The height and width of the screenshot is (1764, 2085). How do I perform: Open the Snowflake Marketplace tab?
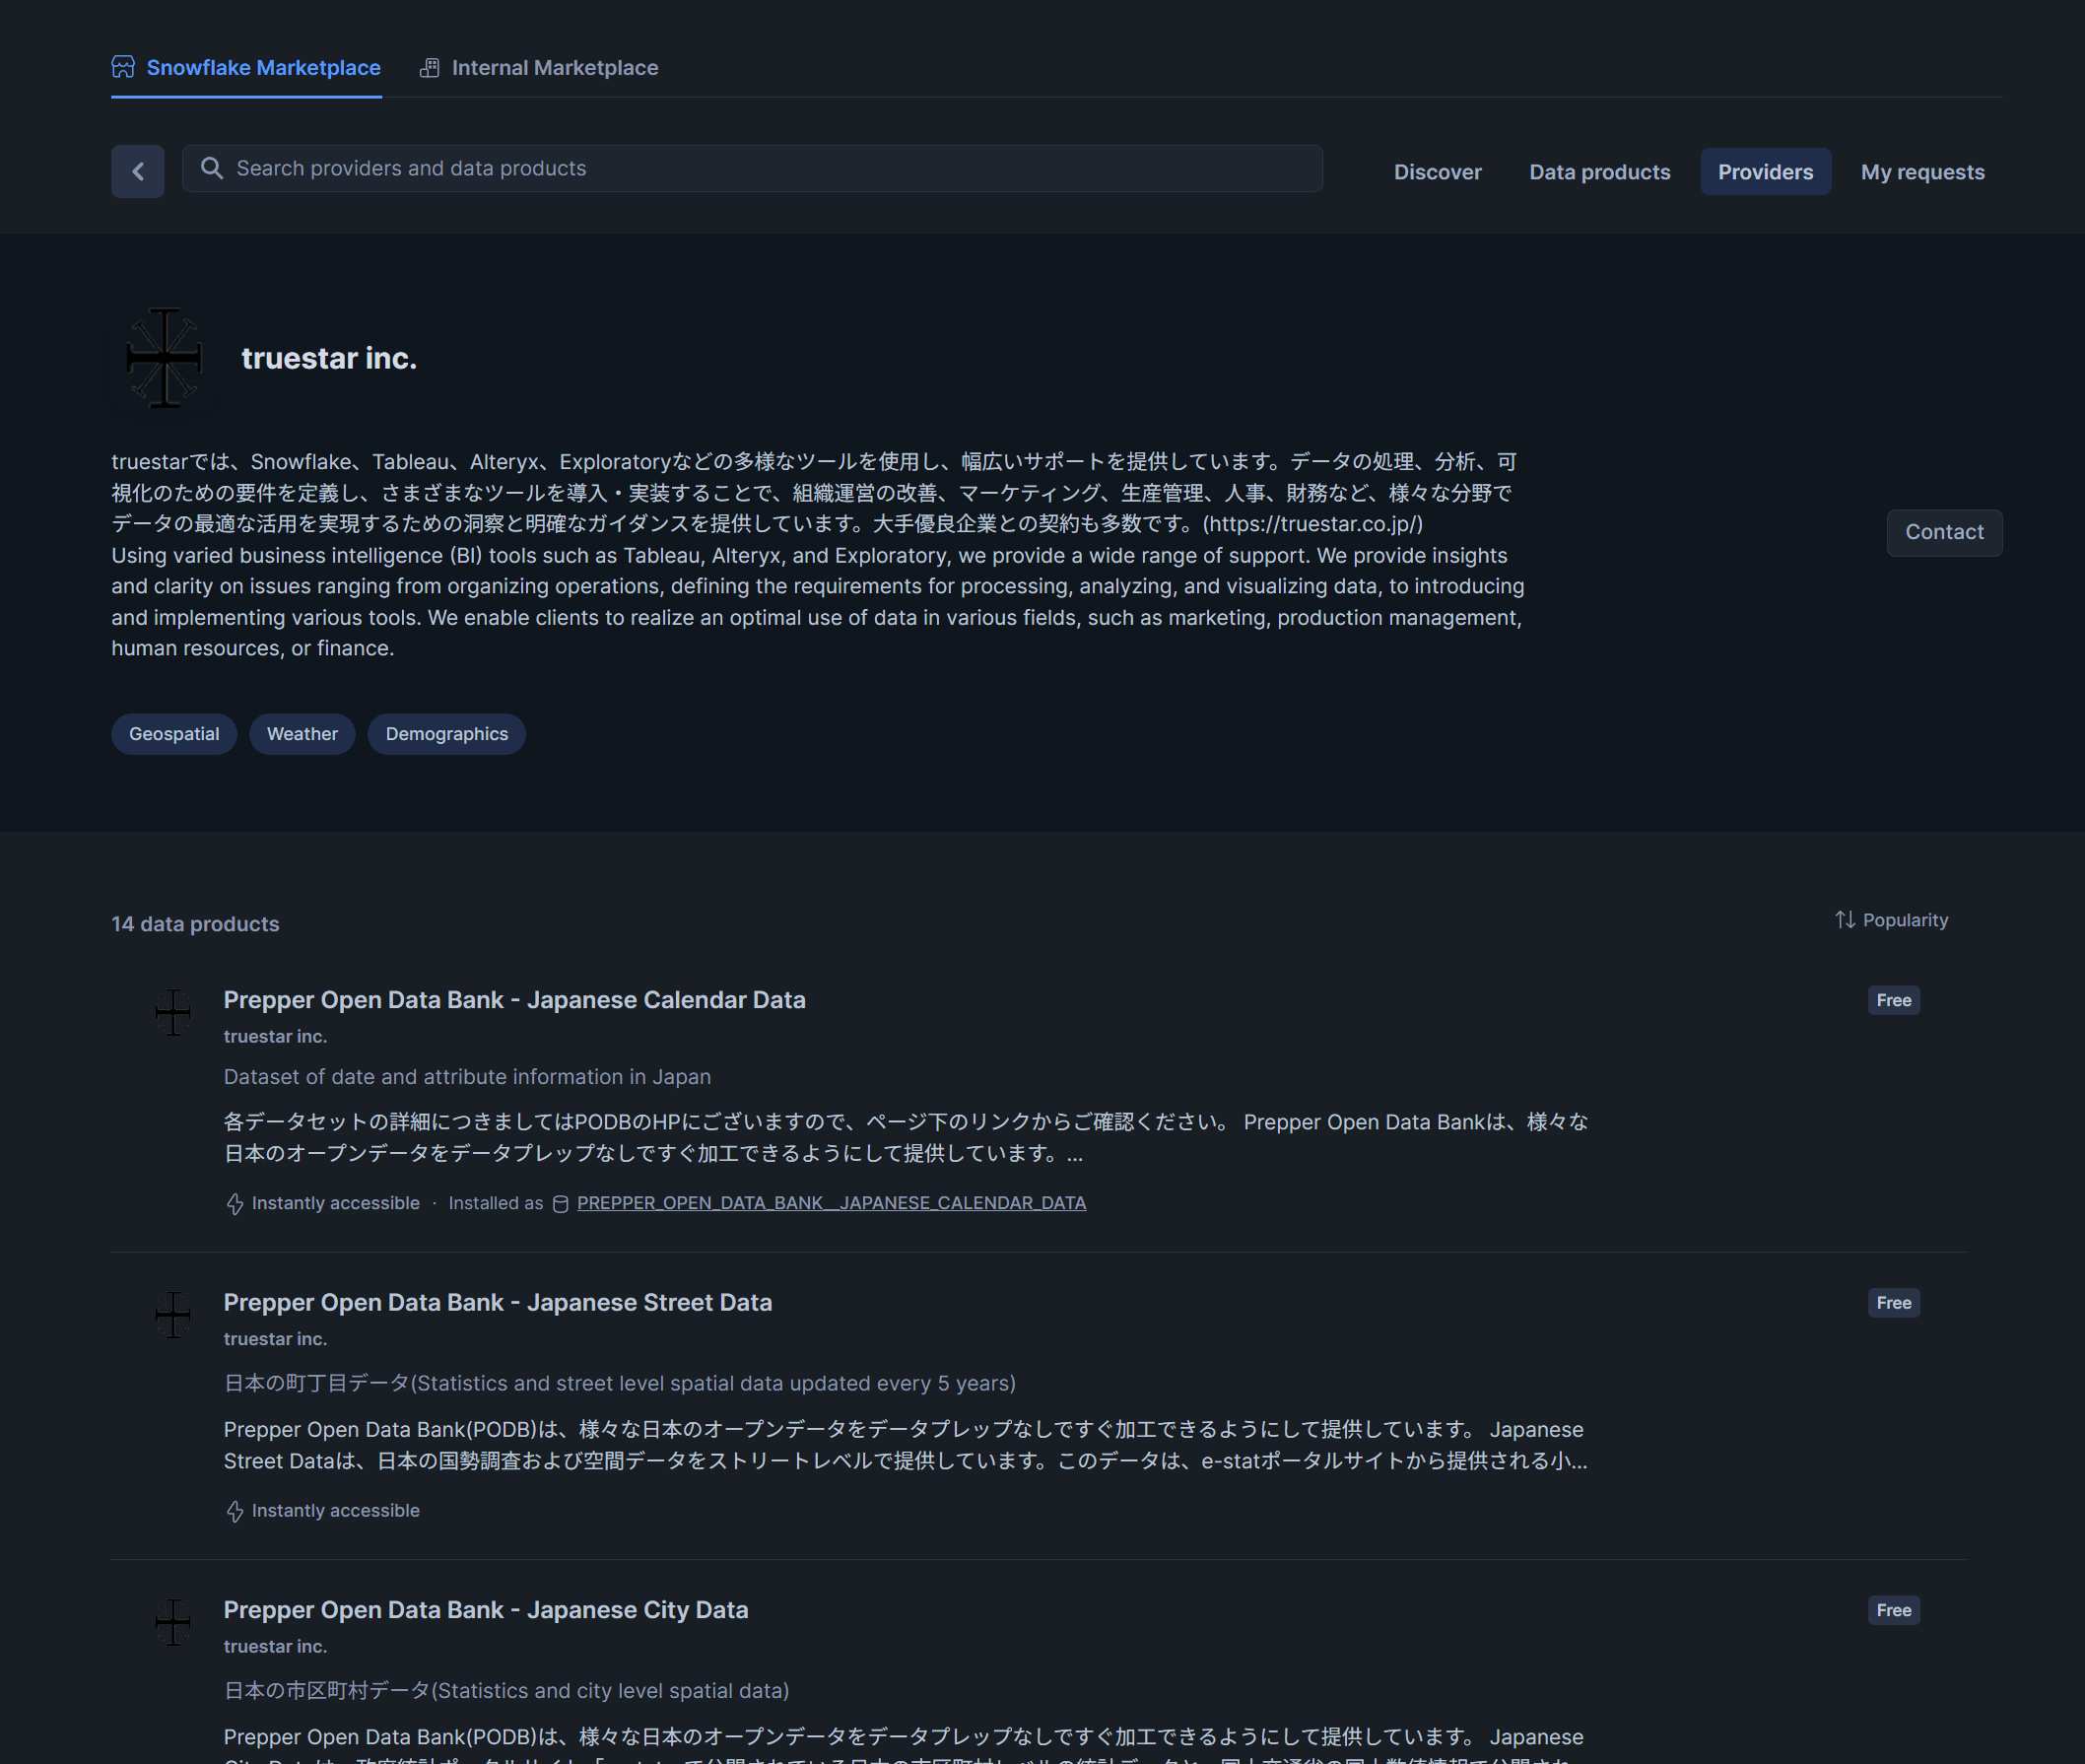click(x=246, y=68)
